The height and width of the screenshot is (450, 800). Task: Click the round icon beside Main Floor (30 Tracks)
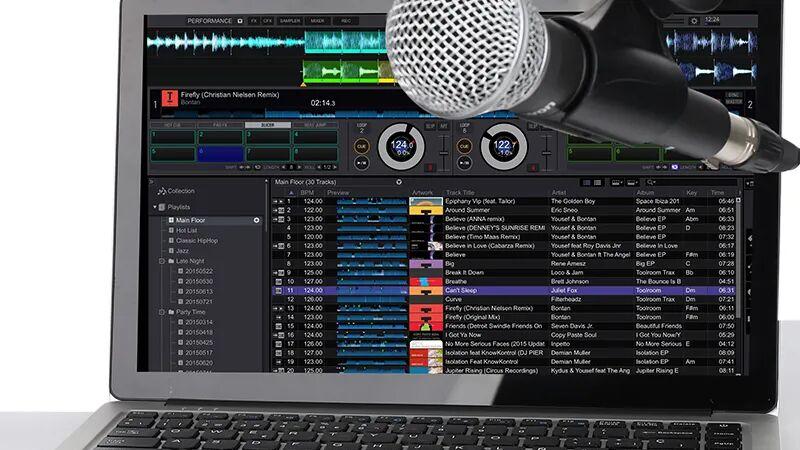pyautogui.click(x=399, y=182)
